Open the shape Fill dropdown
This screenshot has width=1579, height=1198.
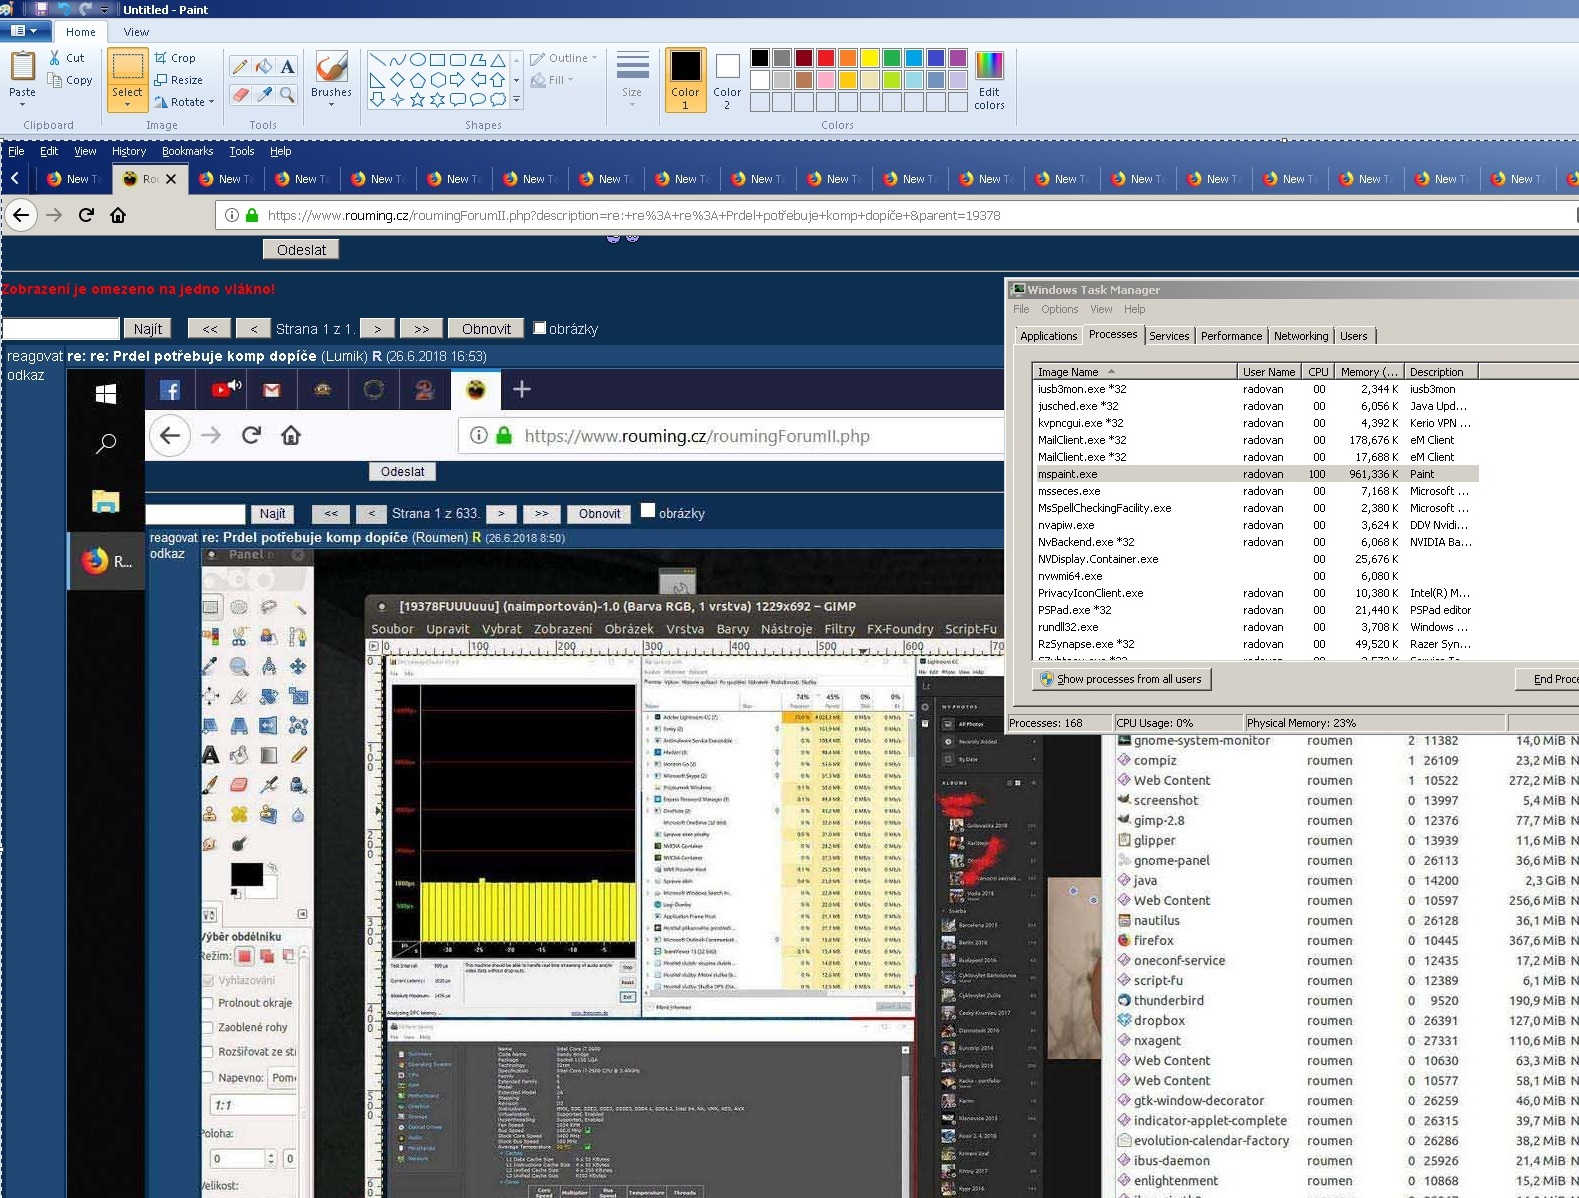pos(552,80)
